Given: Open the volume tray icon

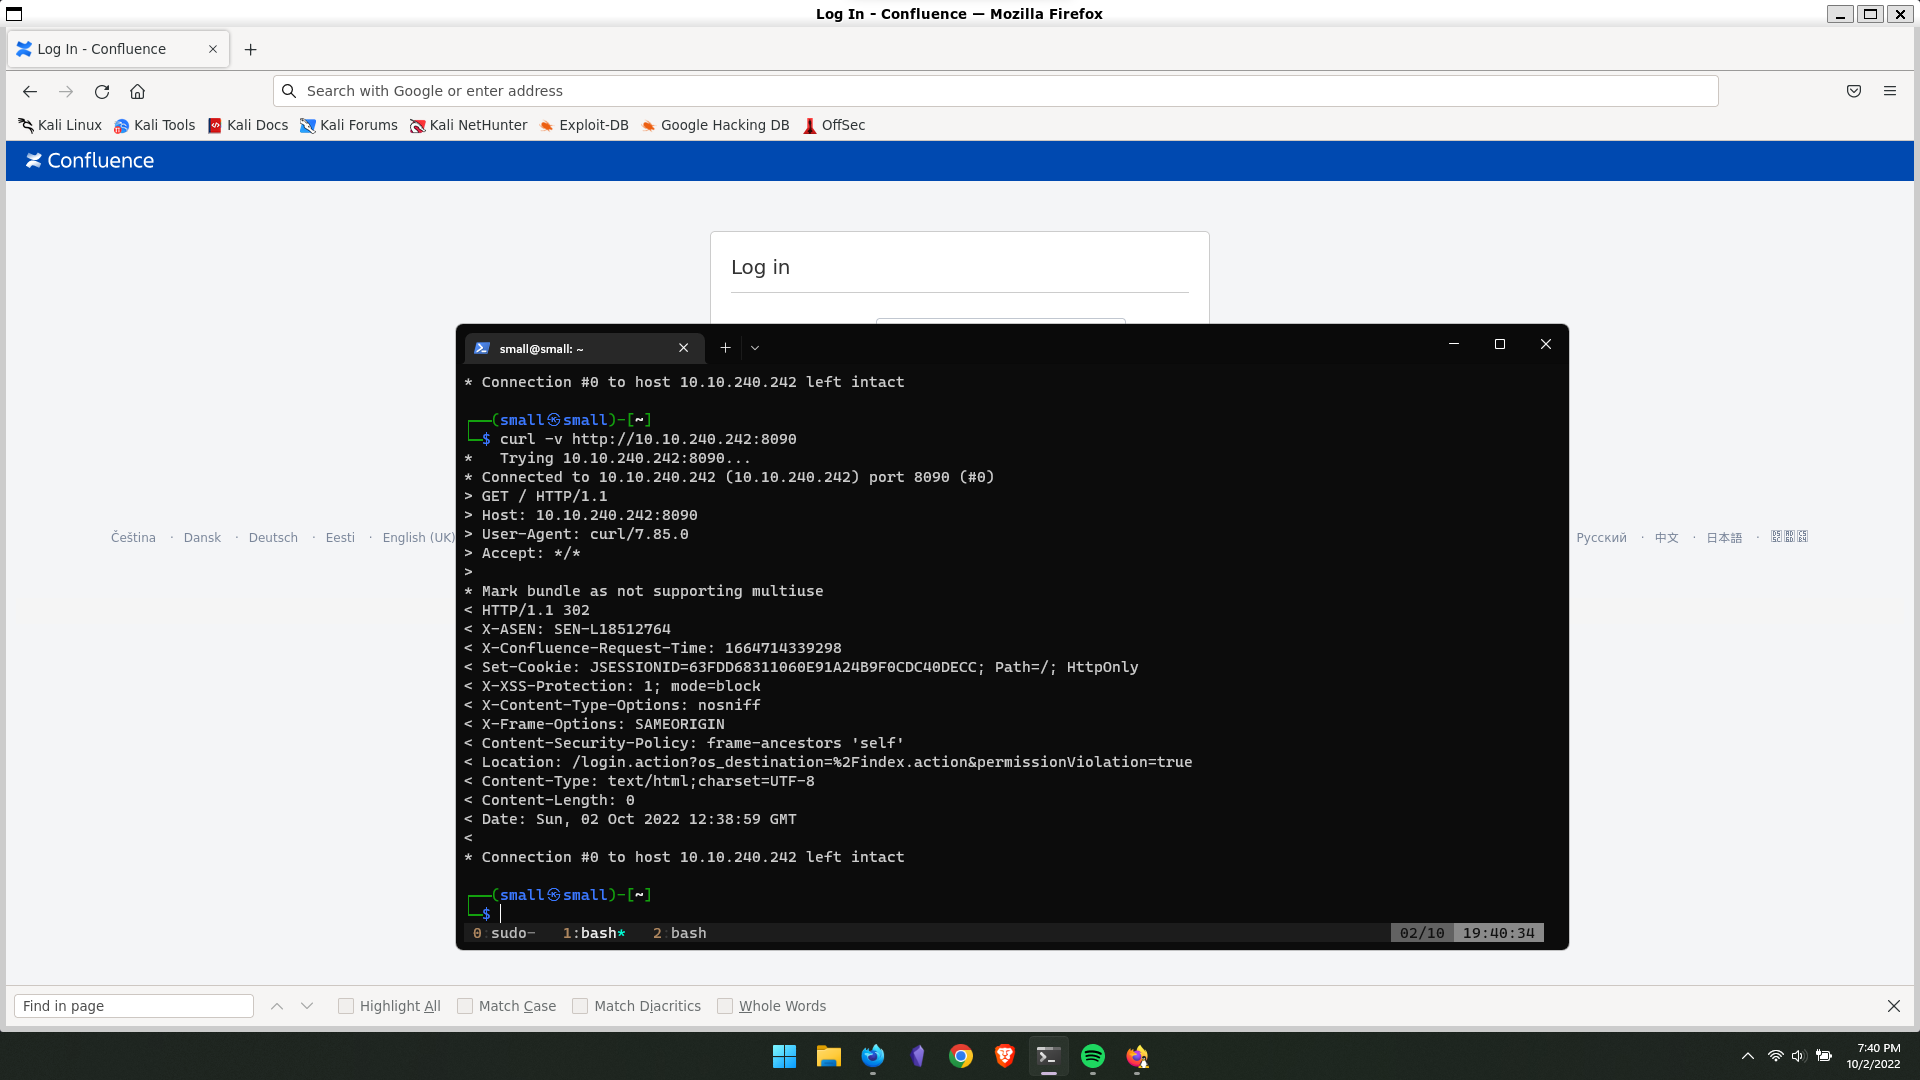Looking at the screenshot, I should coord(1799,1056).
